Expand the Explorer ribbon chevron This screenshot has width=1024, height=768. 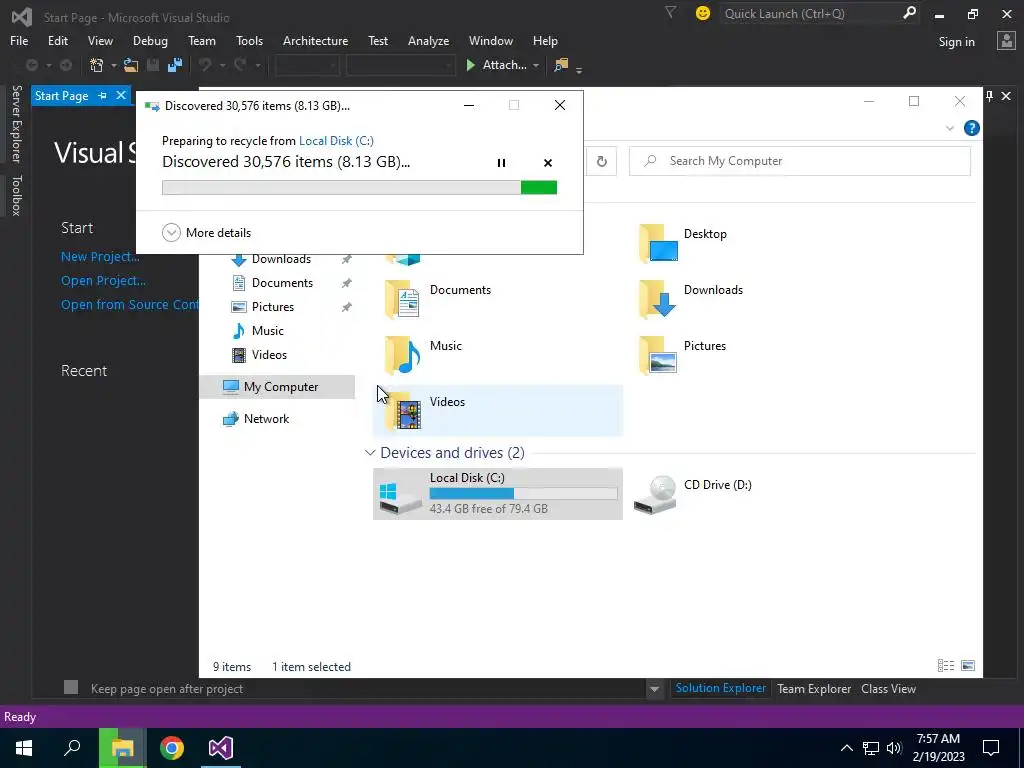coord(950,128)
